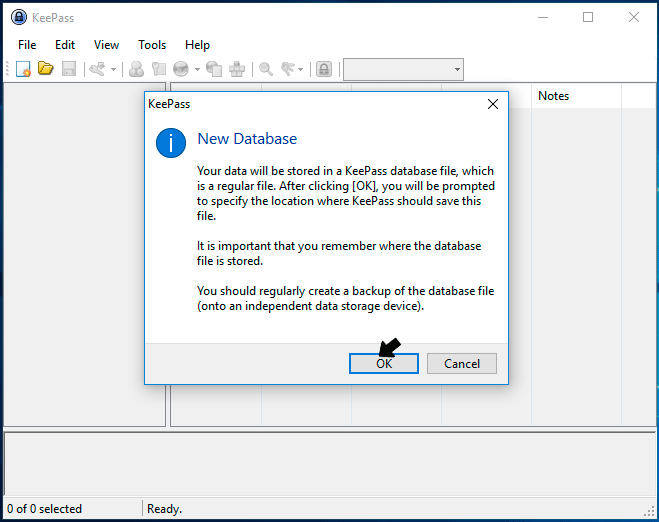
Task: Expand the Add Entry dropdown arrow
Action: (113, 69)
